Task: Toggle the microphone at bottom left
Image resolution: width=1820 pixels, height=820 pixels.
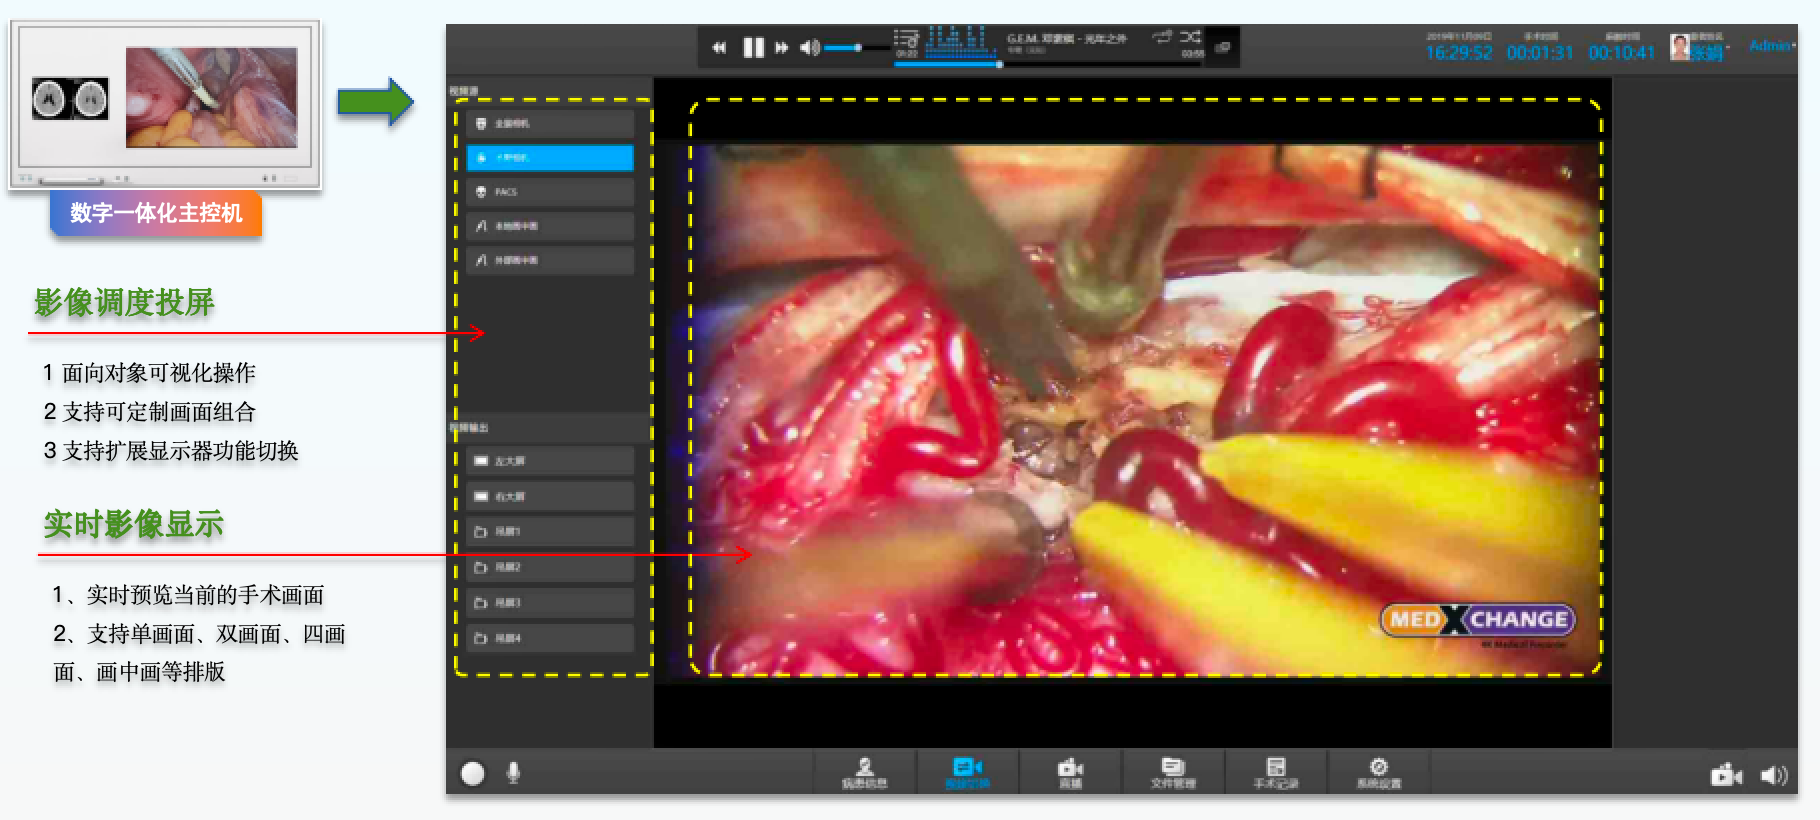Action: tap(513, 773)
